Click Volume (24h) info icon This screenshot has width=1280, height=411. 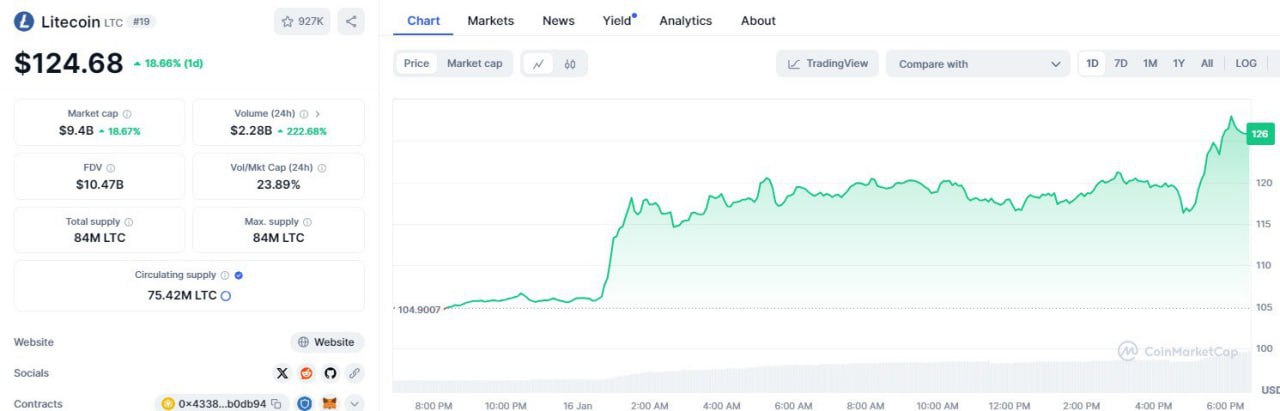tap(303, 114)
